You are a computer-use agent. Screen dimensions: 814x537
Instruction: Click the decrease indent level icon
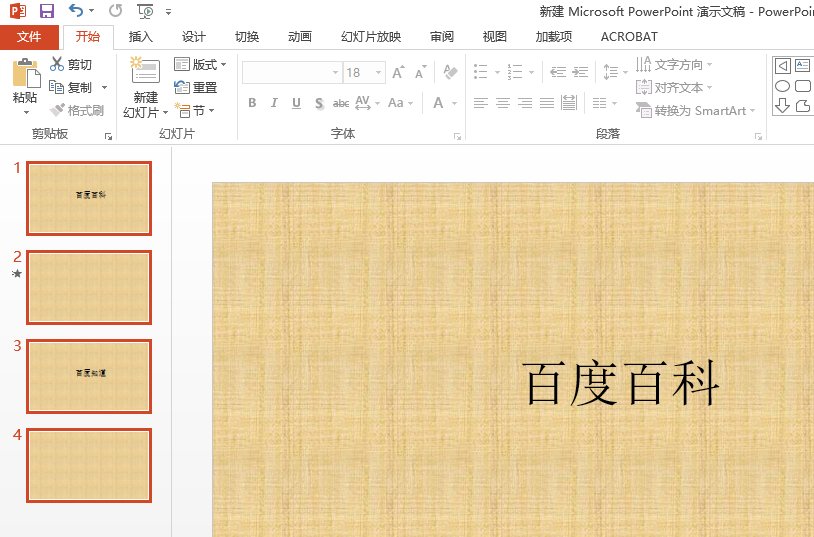(x=558, y=72)
